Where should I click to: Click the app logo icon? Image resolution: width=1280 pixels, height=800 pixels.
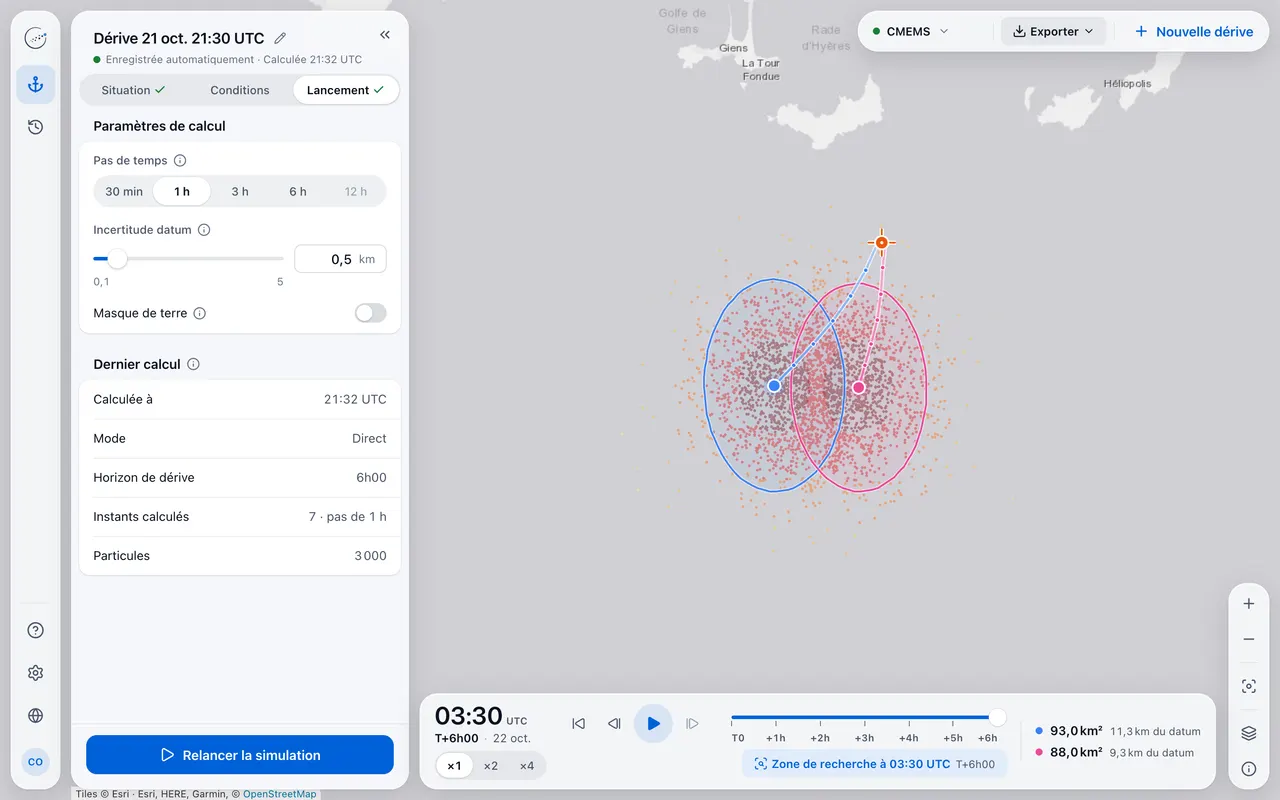[35, 39]
